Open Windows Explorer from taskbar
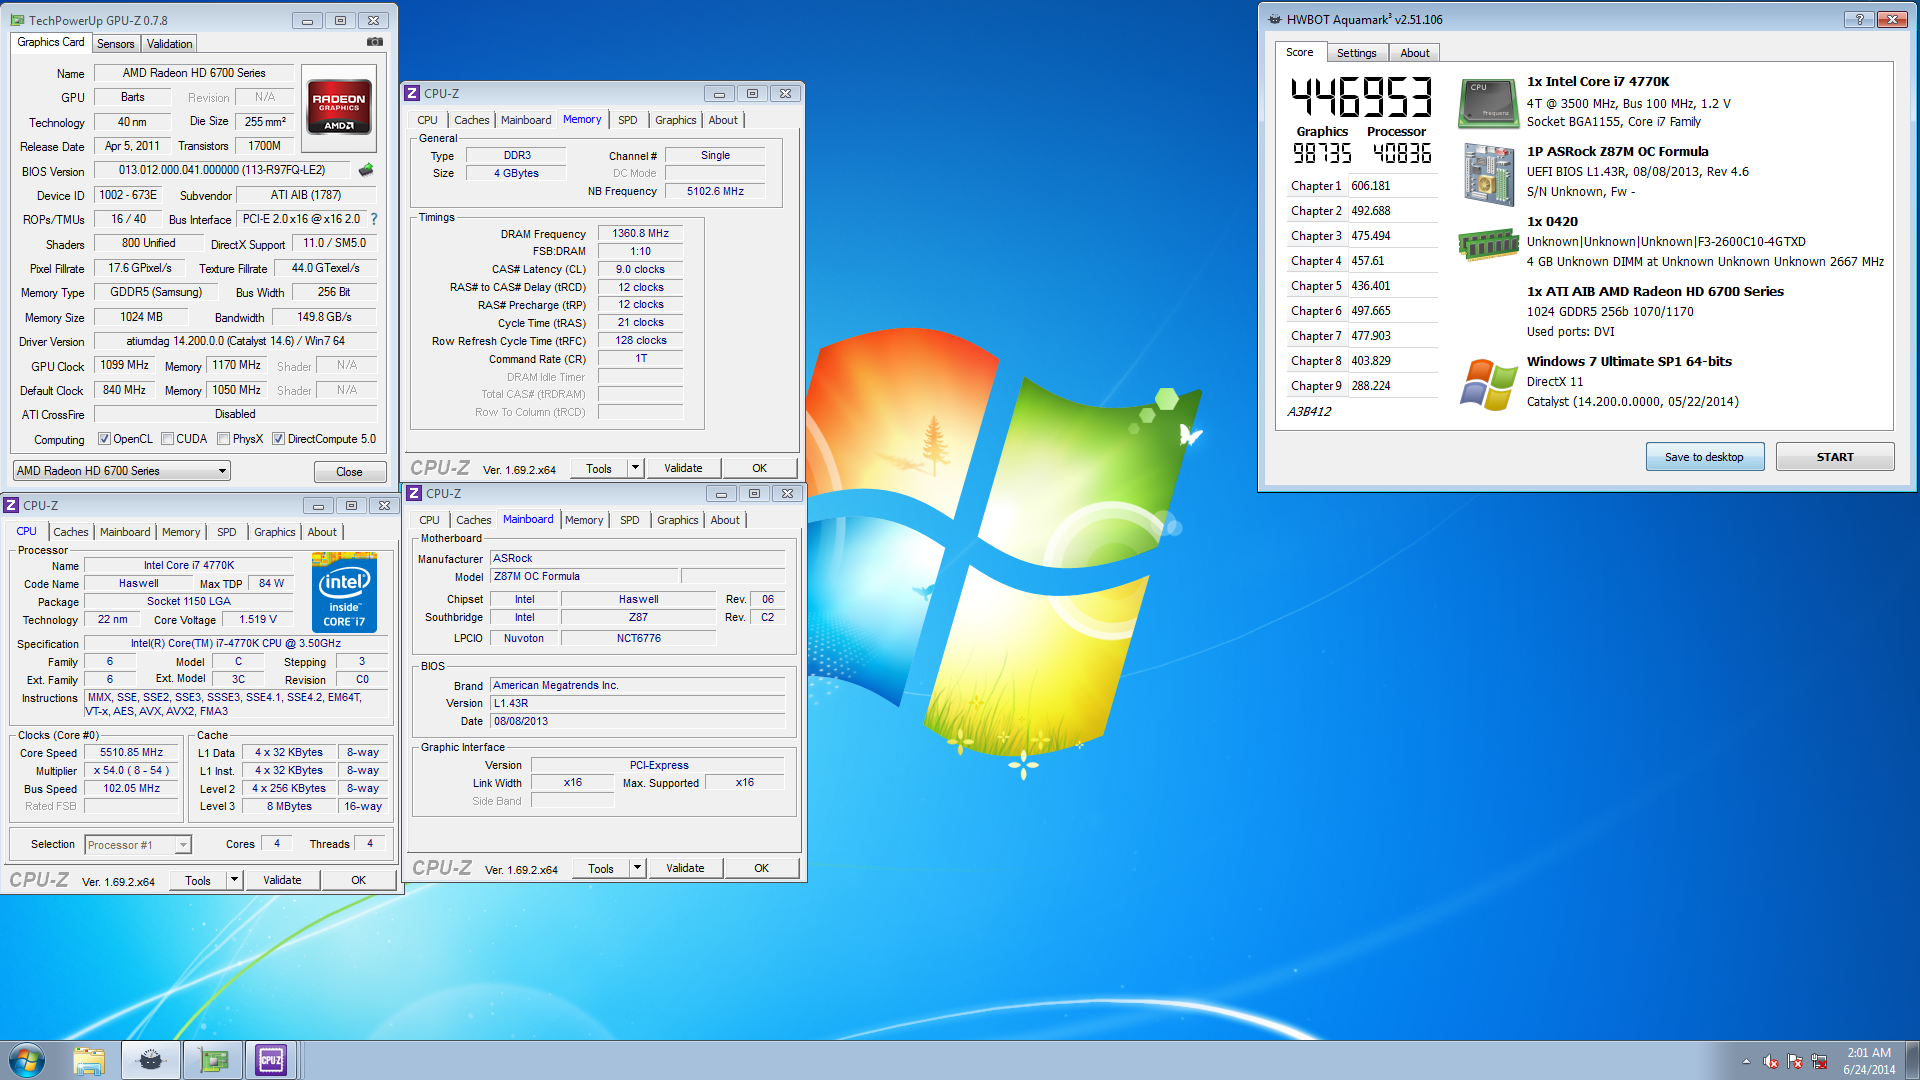 pyautogui.click(x=89, y=1060)
